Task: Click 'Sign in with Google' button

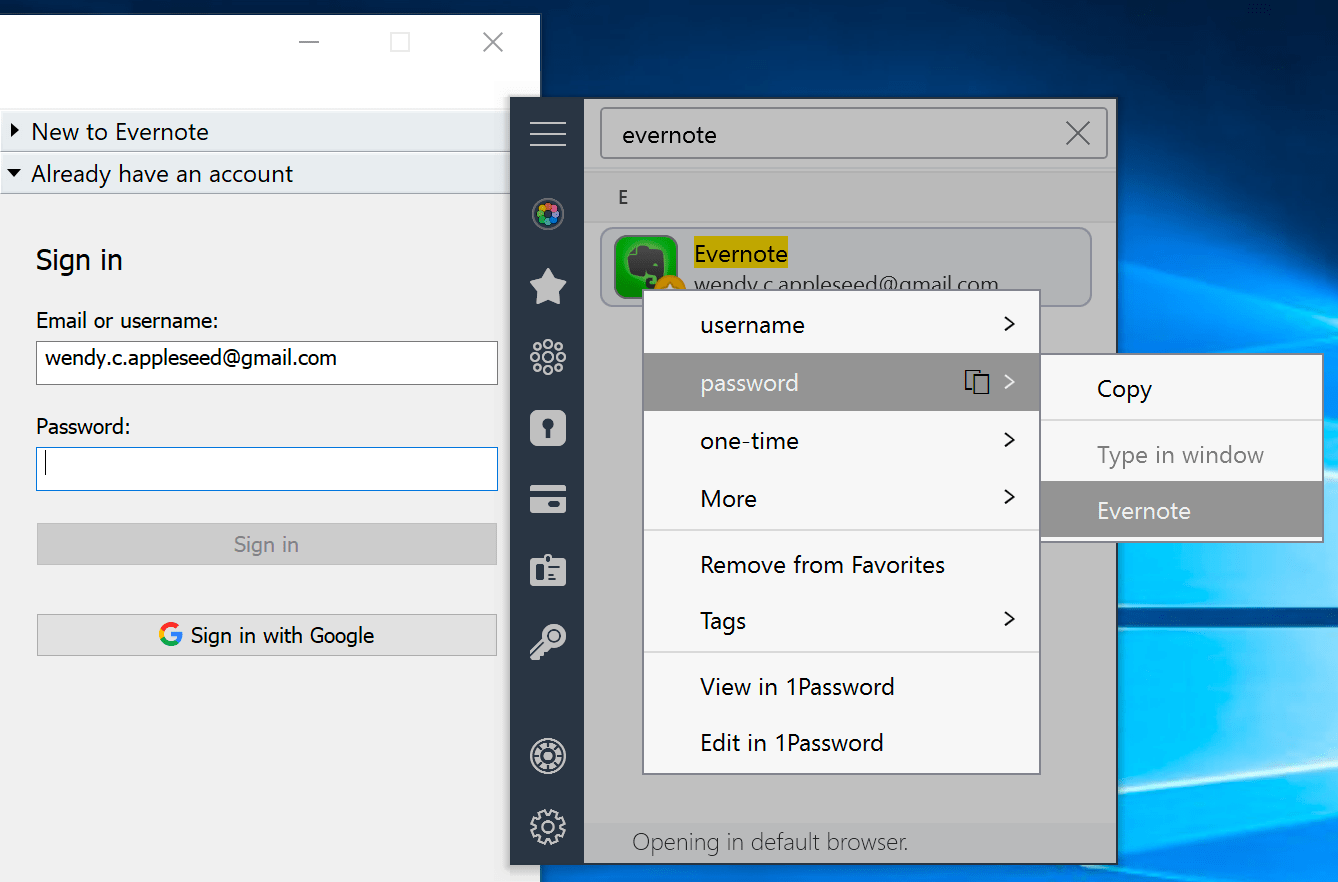Action: [x=266, y=635]
